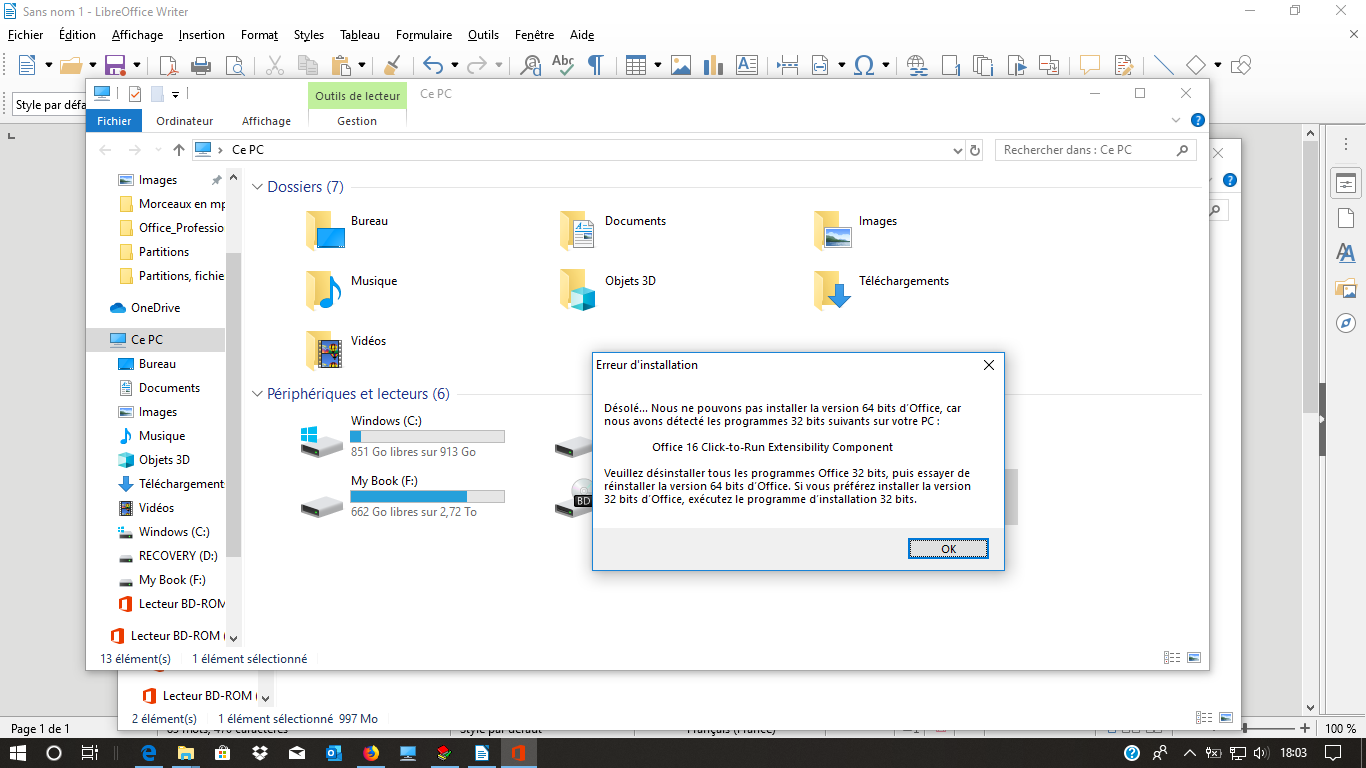
Task: Click the Special Character omega icon
Action: (864, 65)
